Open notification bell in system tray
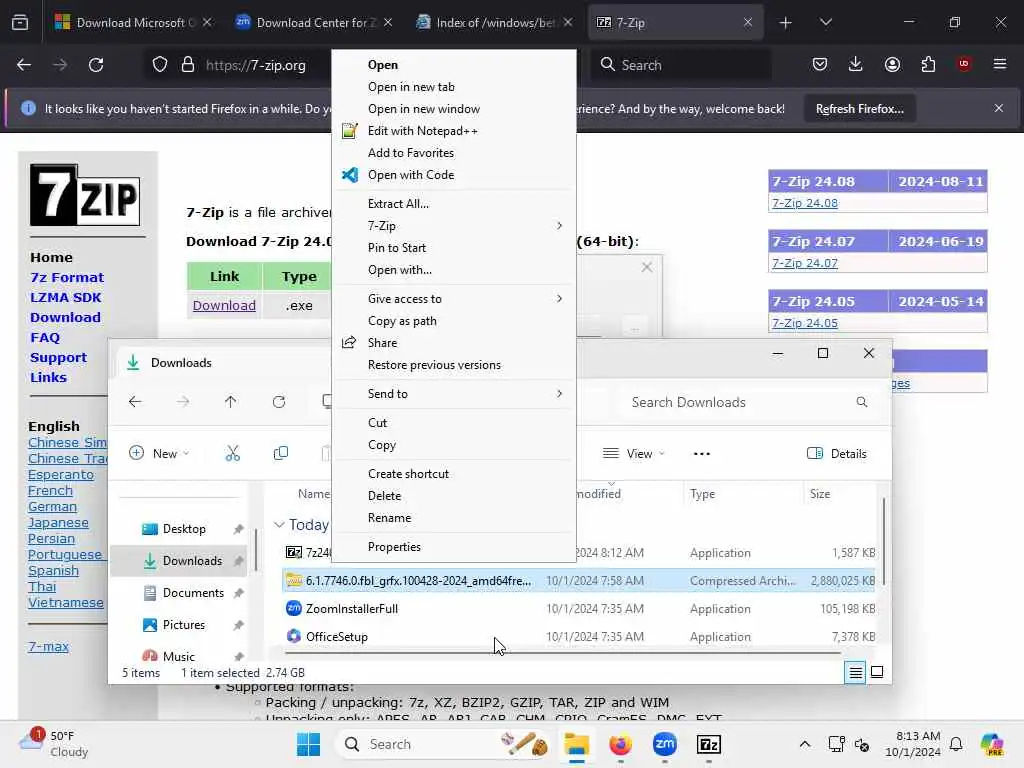Screen dimensions: 1024x768 [956, 744]
